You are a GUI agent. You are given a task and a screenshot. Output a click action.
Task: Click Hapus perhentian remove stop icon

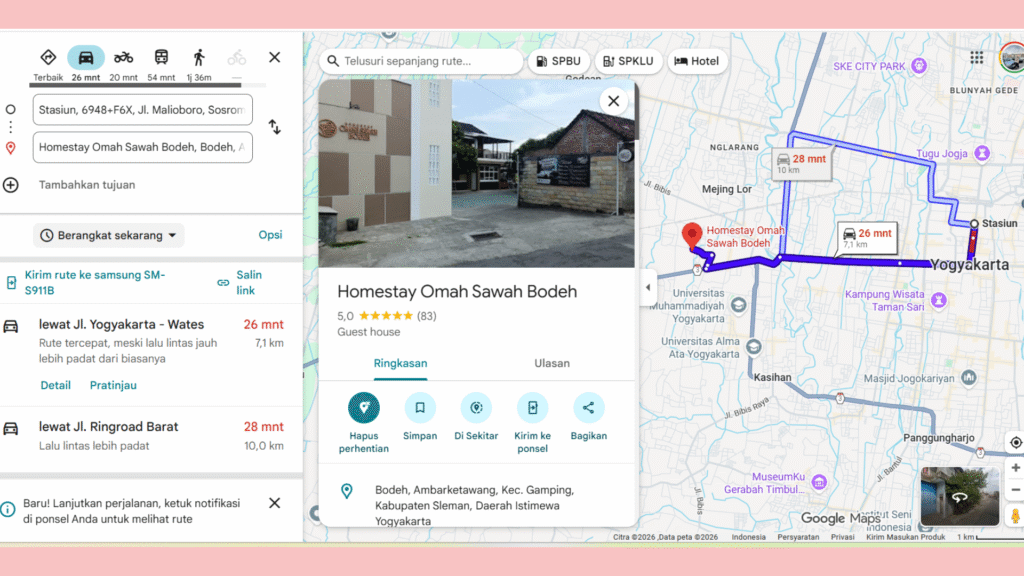364,408
